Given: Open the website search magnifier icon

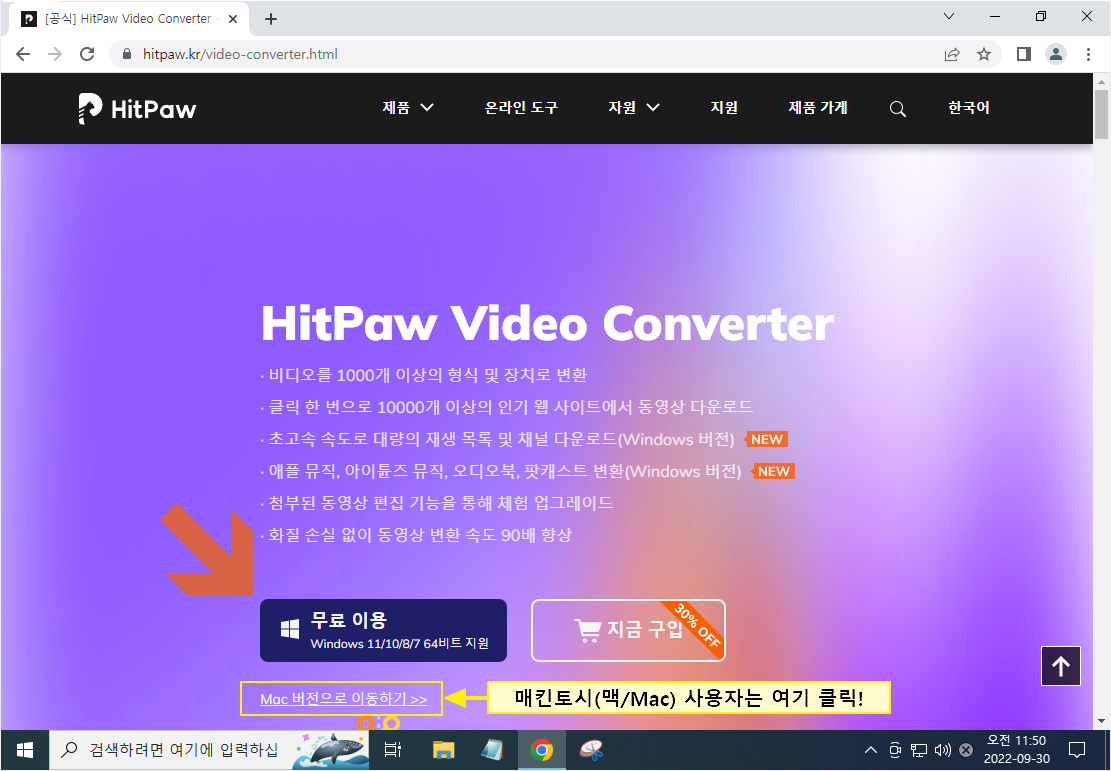Looking at the screenshot, I should tap(898, 109).
